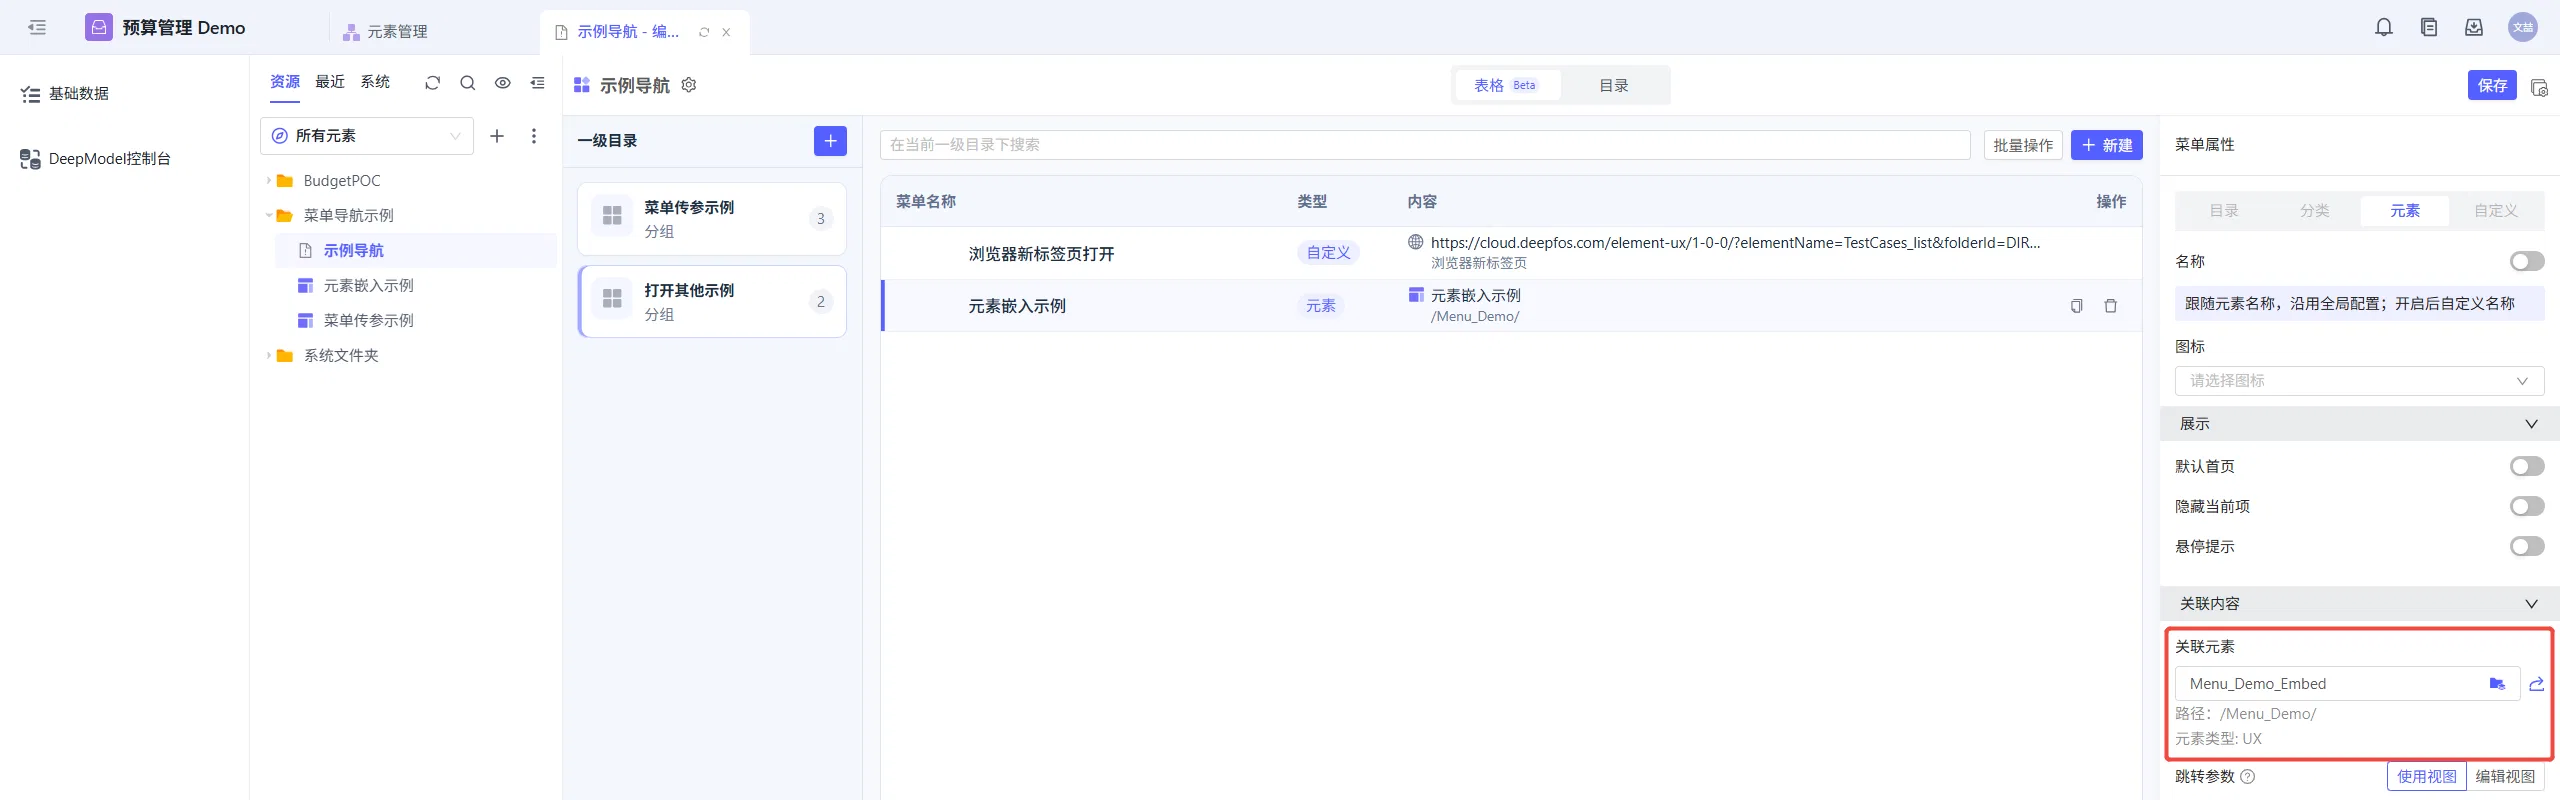2560x800 pixels.
Task: Reload the 示例导航 tab icon
Action: [704, 32]
